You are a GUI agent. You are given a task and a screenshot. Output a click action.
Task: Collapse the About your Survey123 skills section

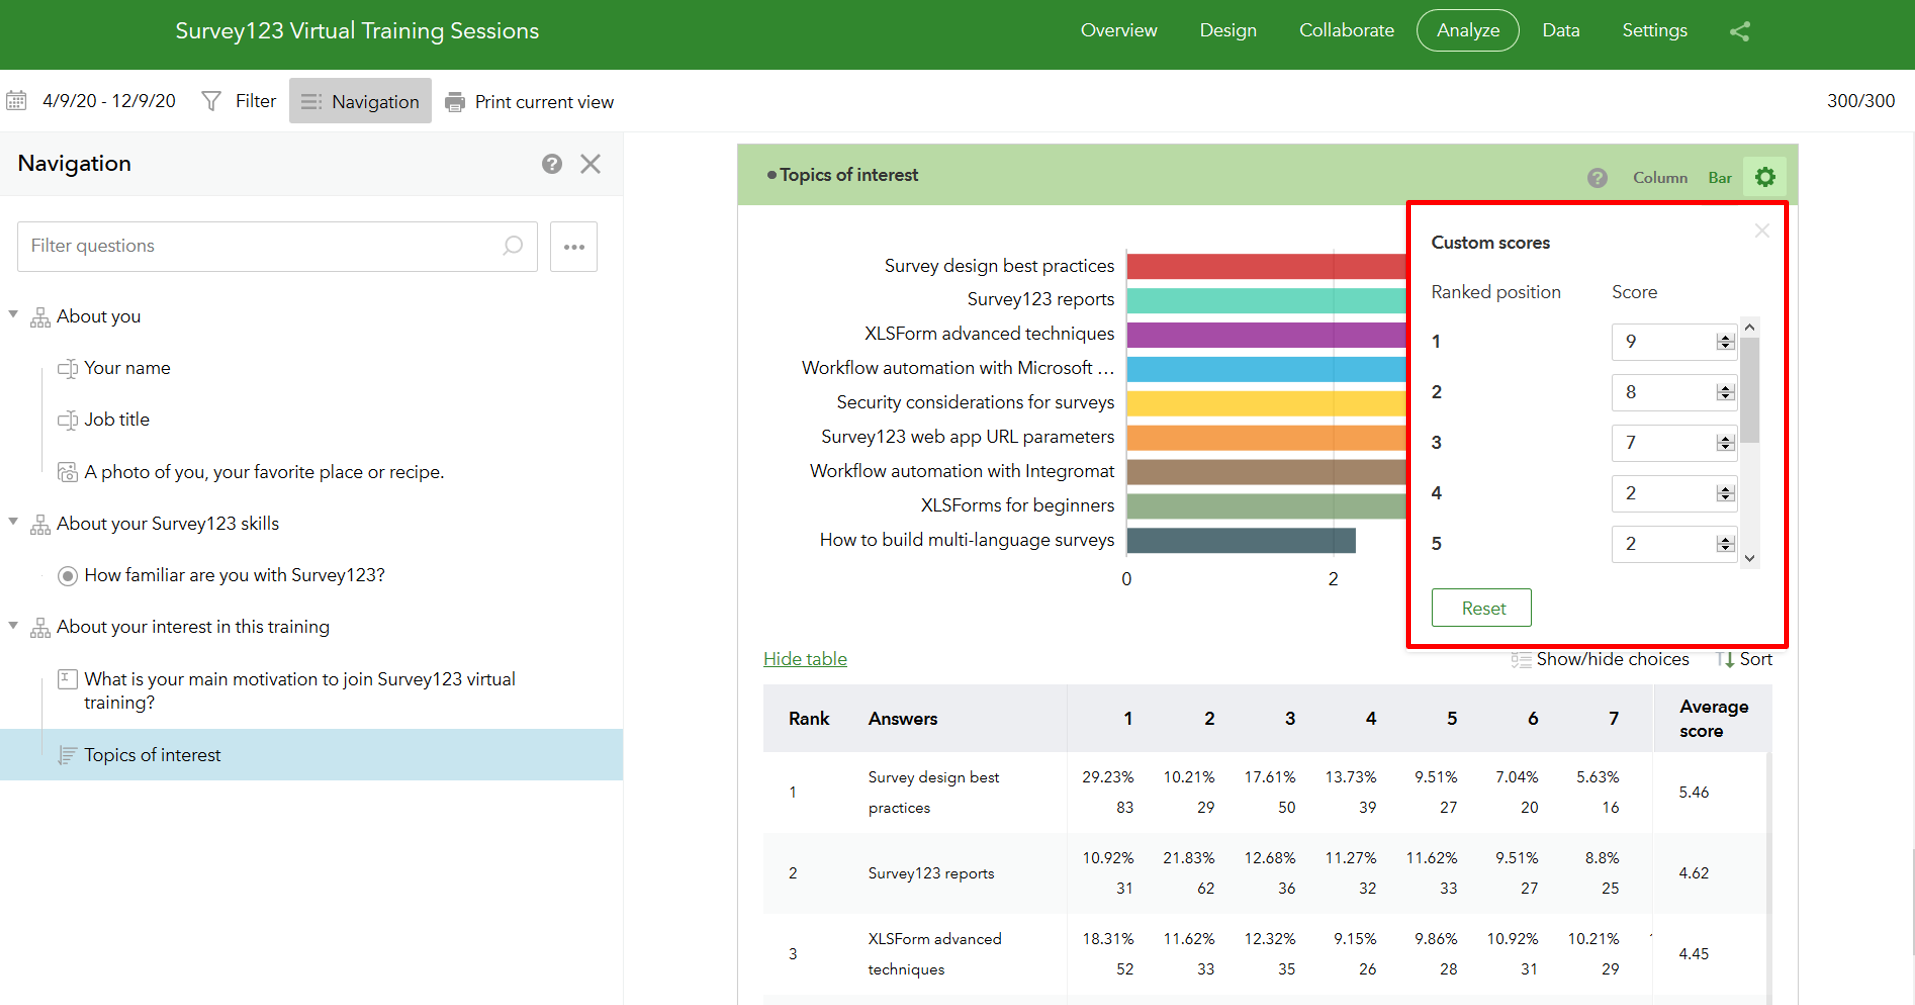[x=13, y=521]
